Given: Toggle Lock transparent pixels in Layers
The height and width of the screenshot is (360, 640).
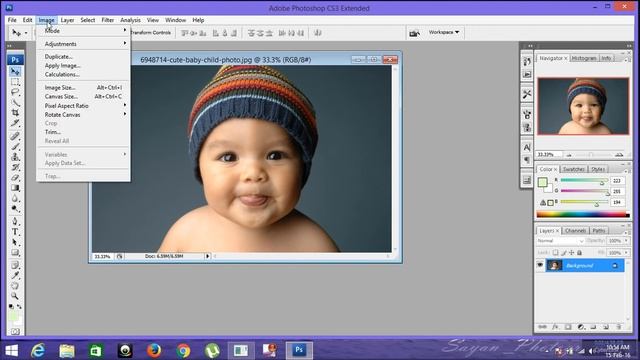Looking at the screenshot, I should click(x=556, y=253).
